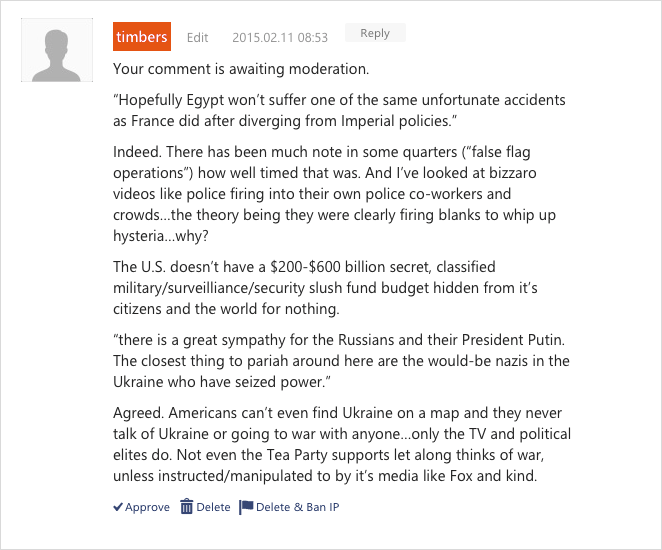Edit this comment via Edit link

198,38
